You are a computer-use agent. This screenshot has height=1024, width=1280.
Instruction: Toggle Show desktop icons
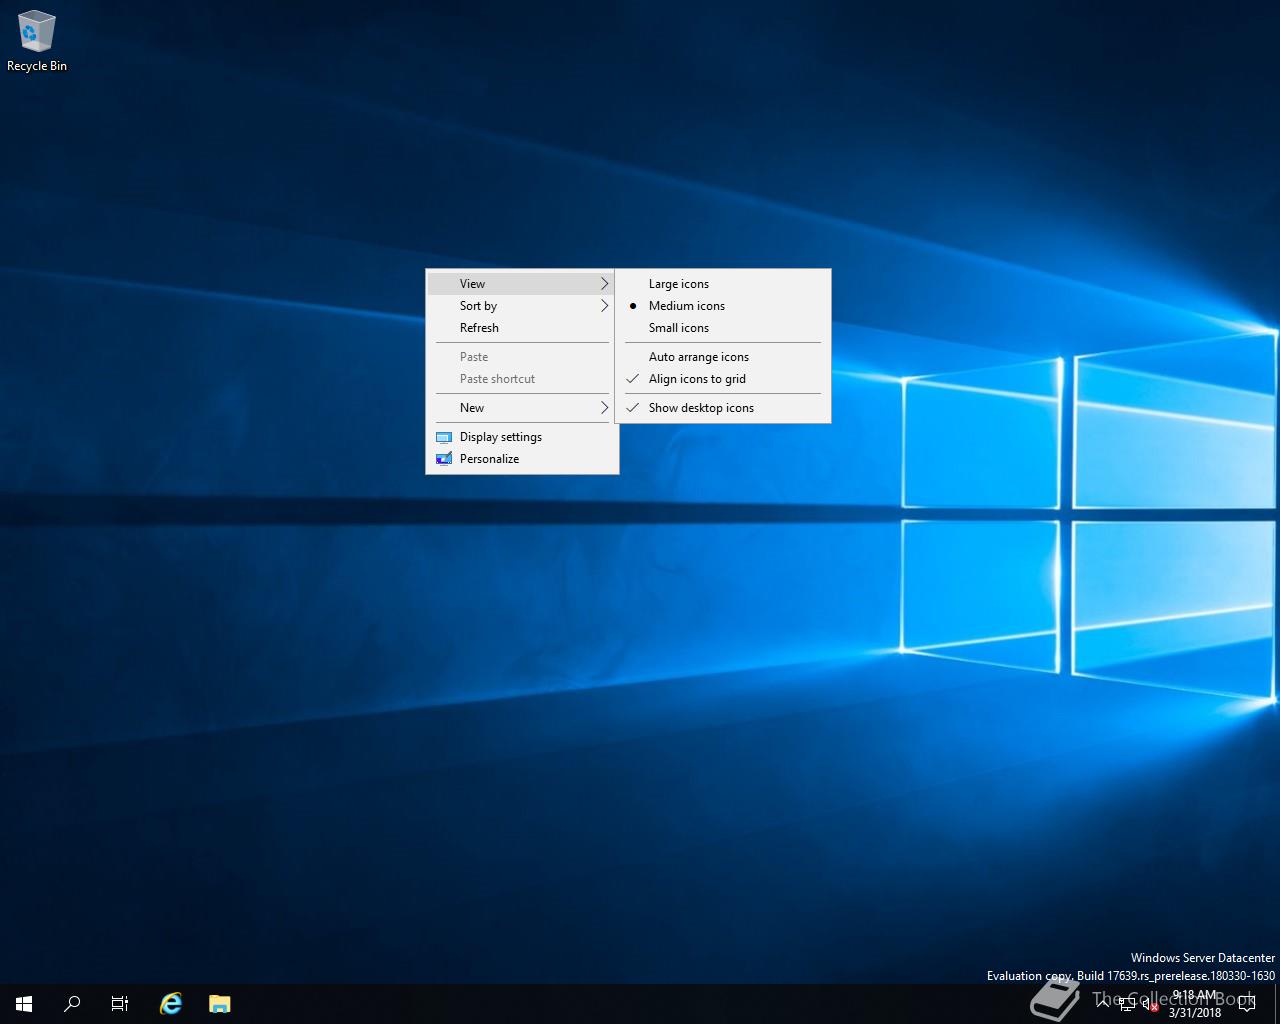(x=723, y=408)
